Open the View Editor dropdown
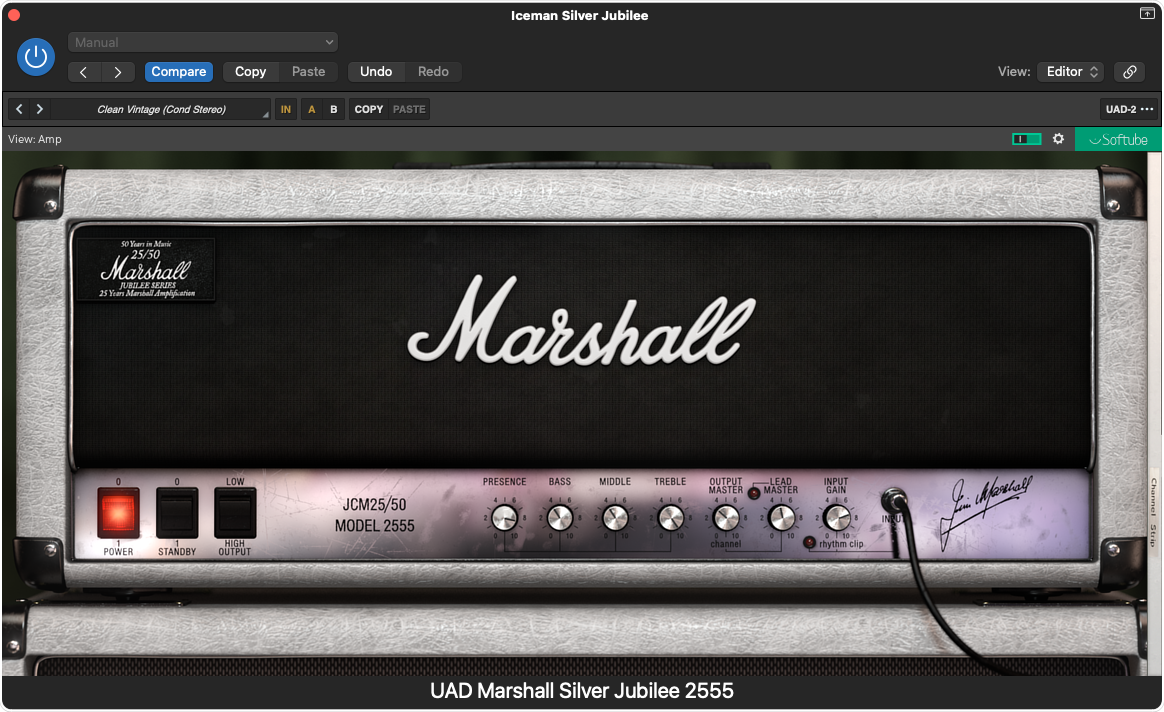 (1070, 72)
